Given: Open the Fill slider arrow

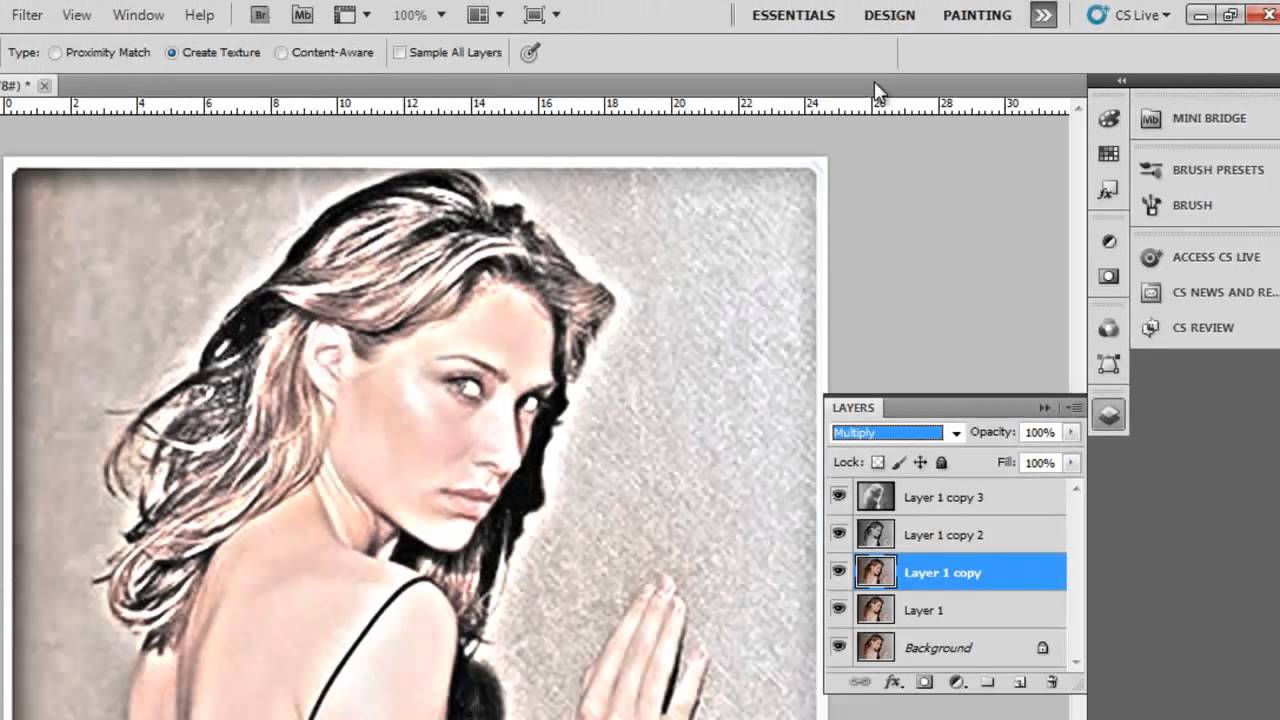Looking at the screenshot, I should (x=1071, y=463).
